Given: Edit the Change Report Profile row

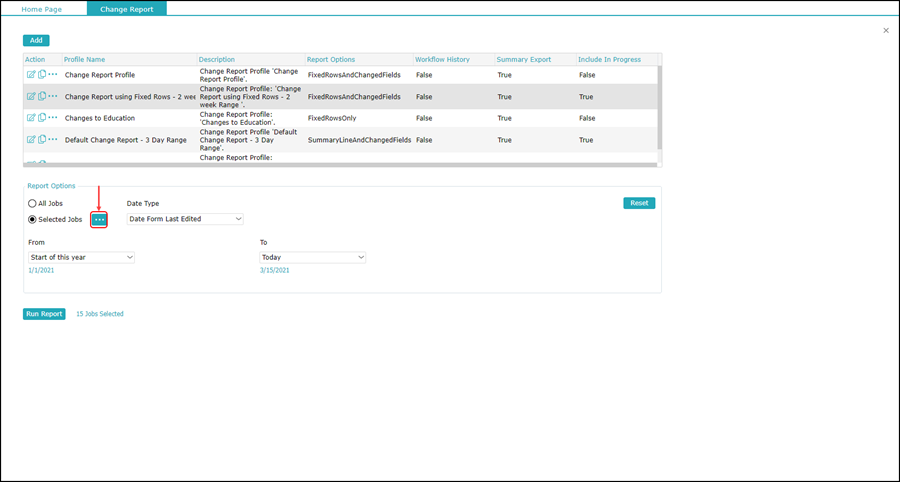Looking at the screenshot, I should coord(31,75).
